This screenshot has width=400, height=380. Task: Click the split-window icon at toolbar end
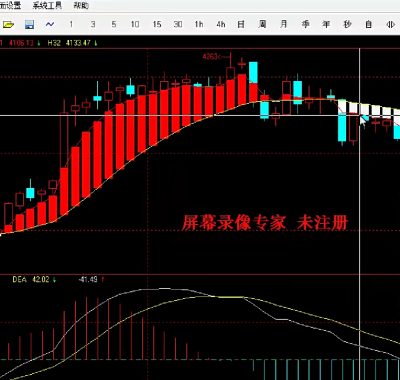pyautogui.click(x=389, y=24)
